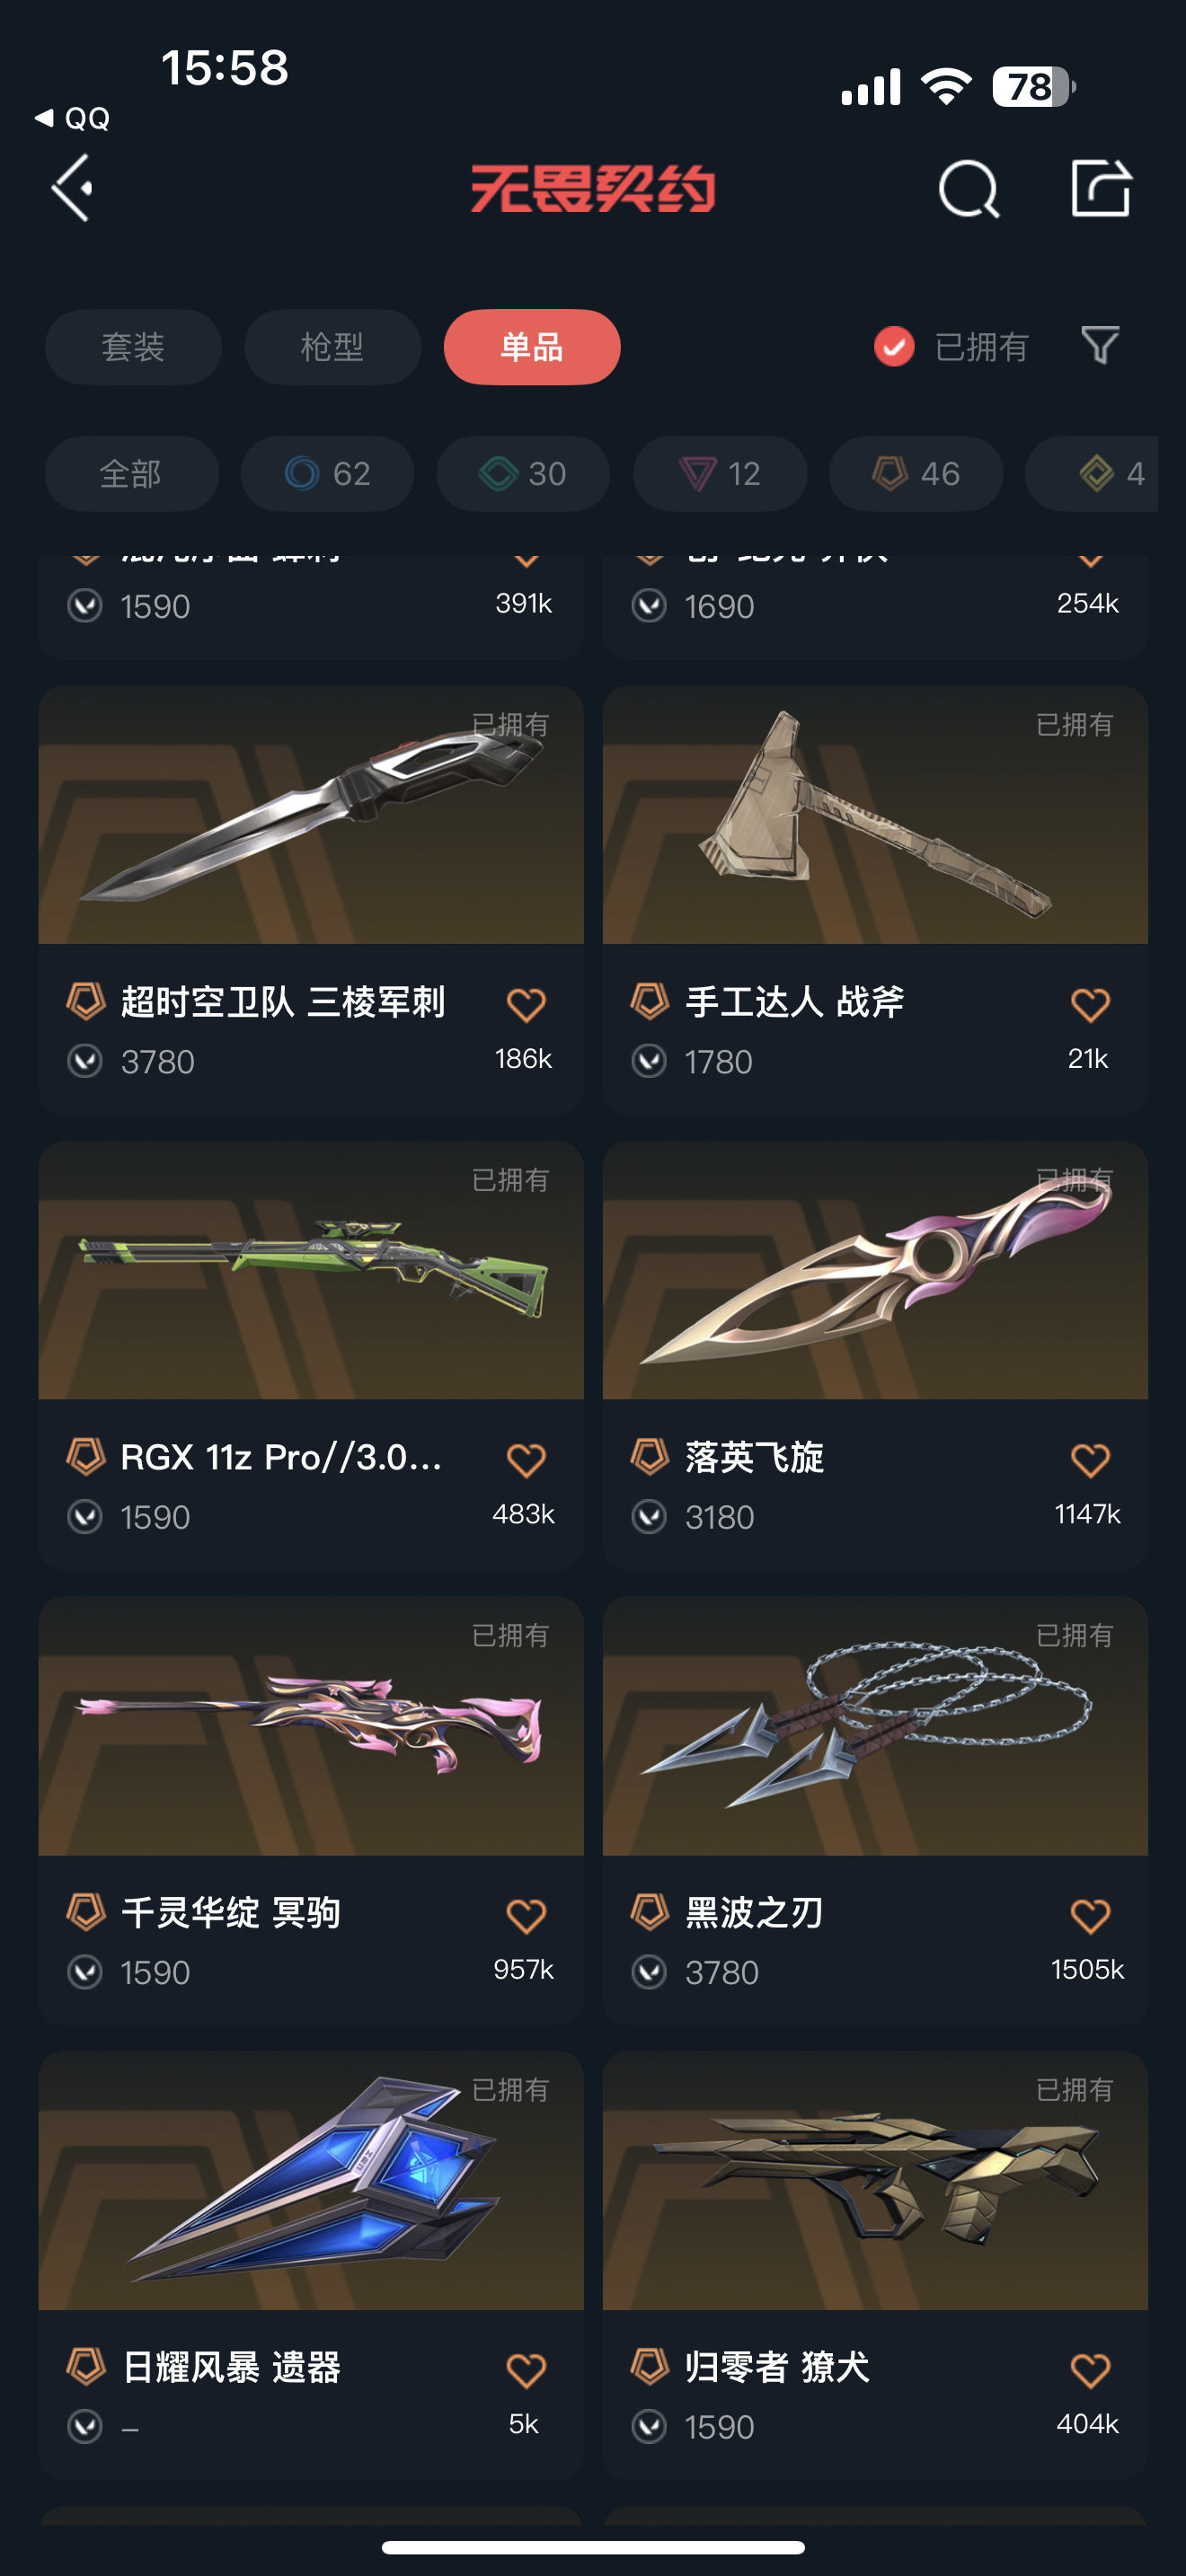Open the funnel filter icon

tap(1100, 346)
